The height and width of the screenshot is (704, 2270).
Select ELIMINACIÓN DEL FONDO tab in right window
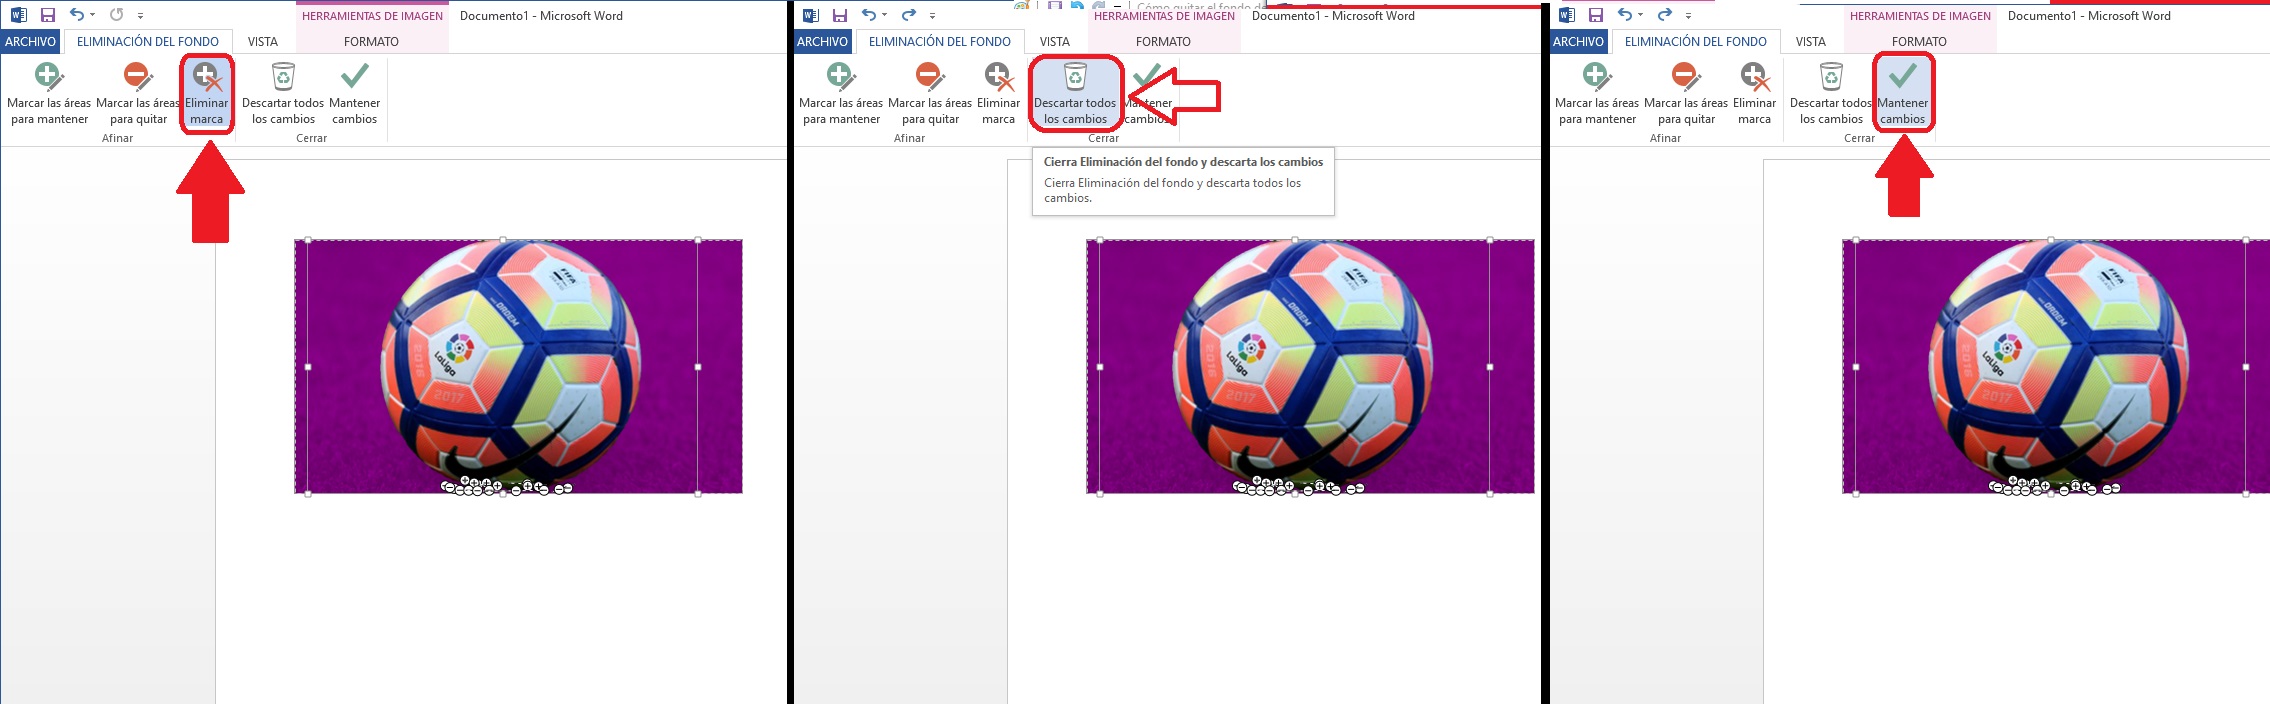coord(1696,41)
